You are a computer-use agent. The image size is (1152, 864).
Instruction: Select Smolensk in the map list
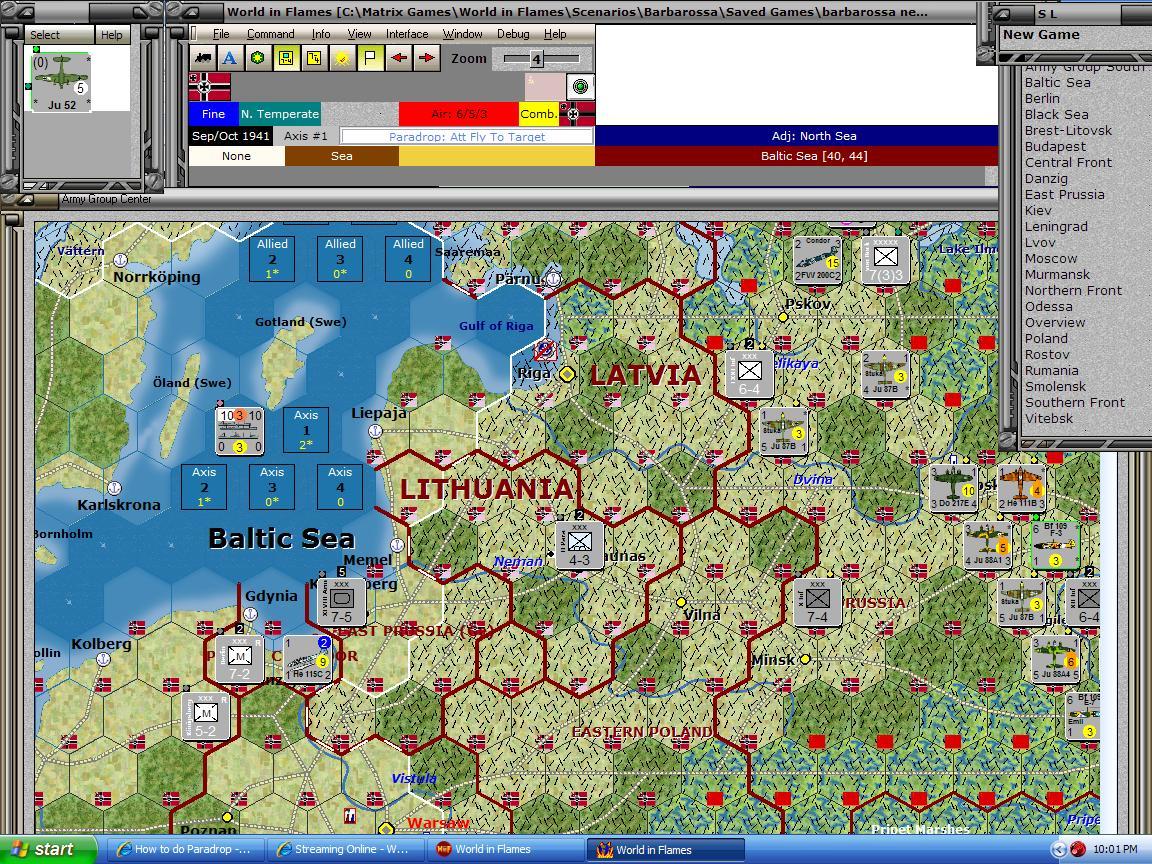[1055, 386]
